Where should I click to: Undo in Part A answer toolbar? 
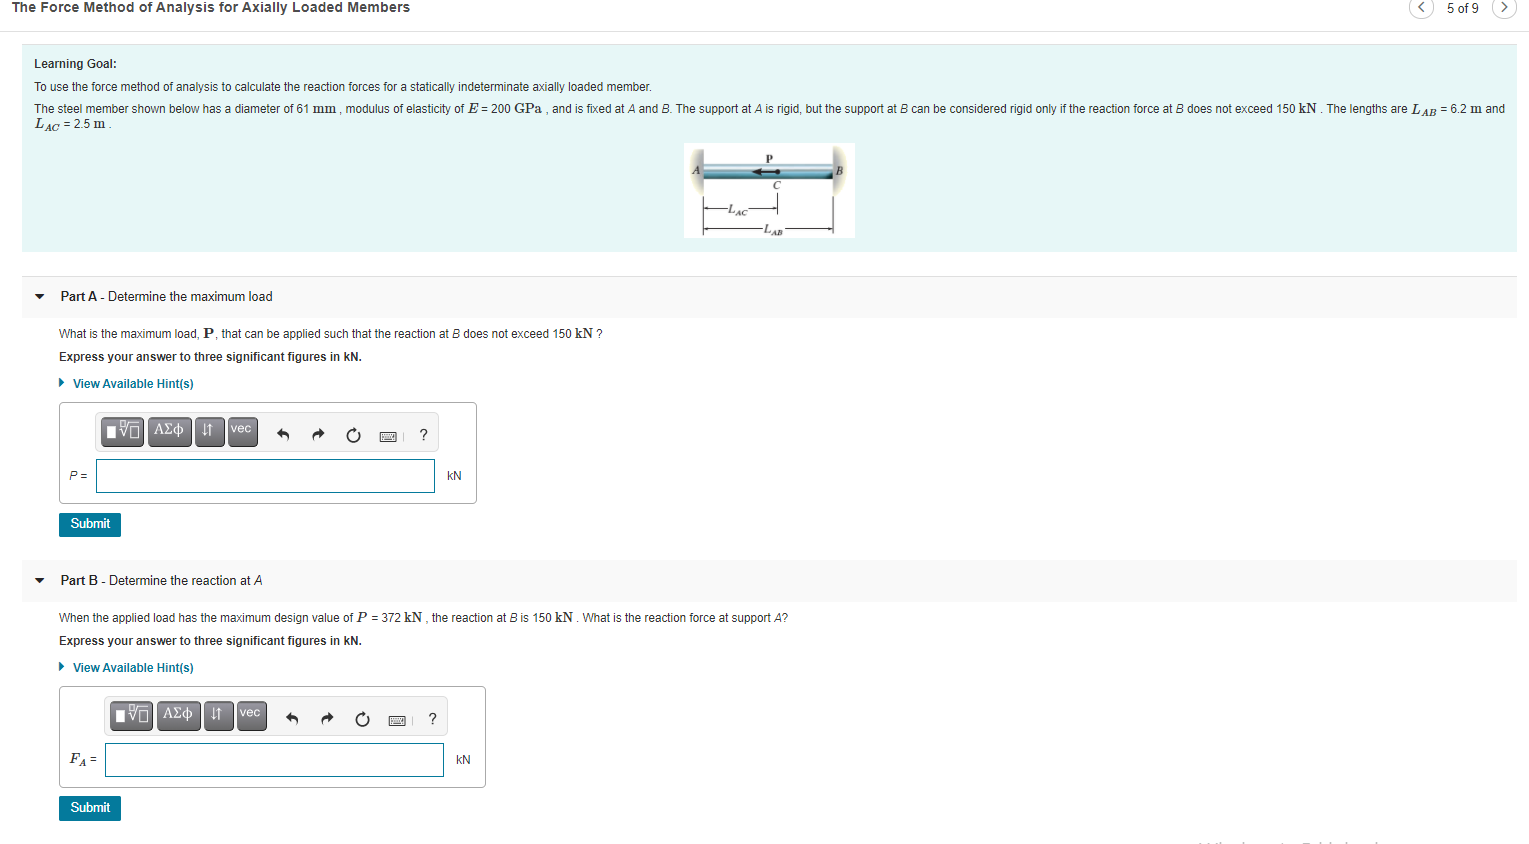pos(283,435)
